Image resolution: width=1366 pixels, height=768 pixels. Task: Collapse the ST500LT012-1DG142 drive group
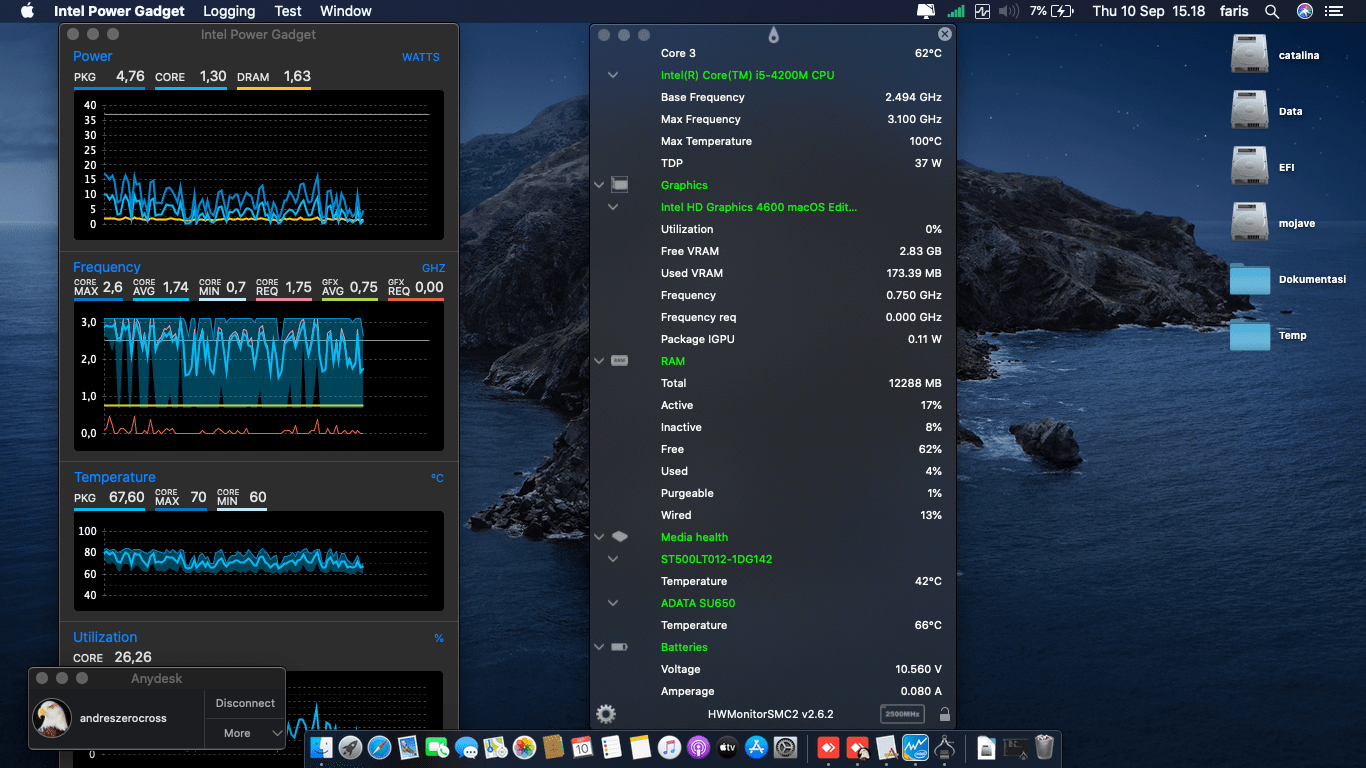click(x=613, y=559)
